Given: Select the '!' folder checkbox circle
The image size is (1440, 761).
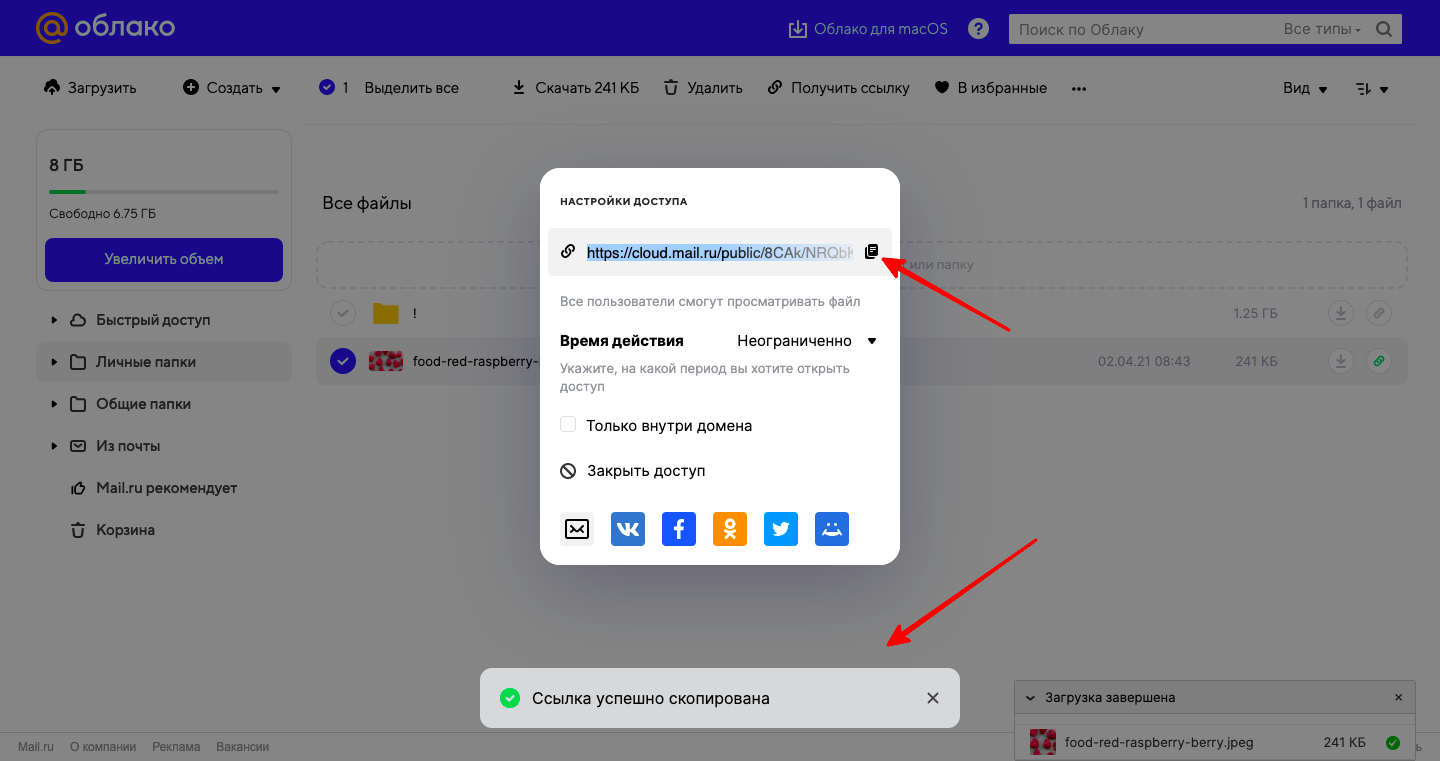Looking at the screenshot, I should pos(343,314).
